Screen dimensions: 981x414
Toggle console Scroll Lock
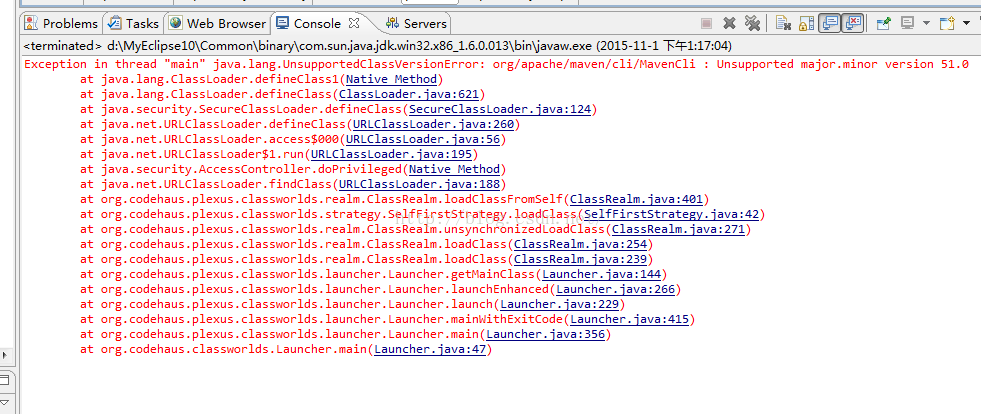[808, 24]
